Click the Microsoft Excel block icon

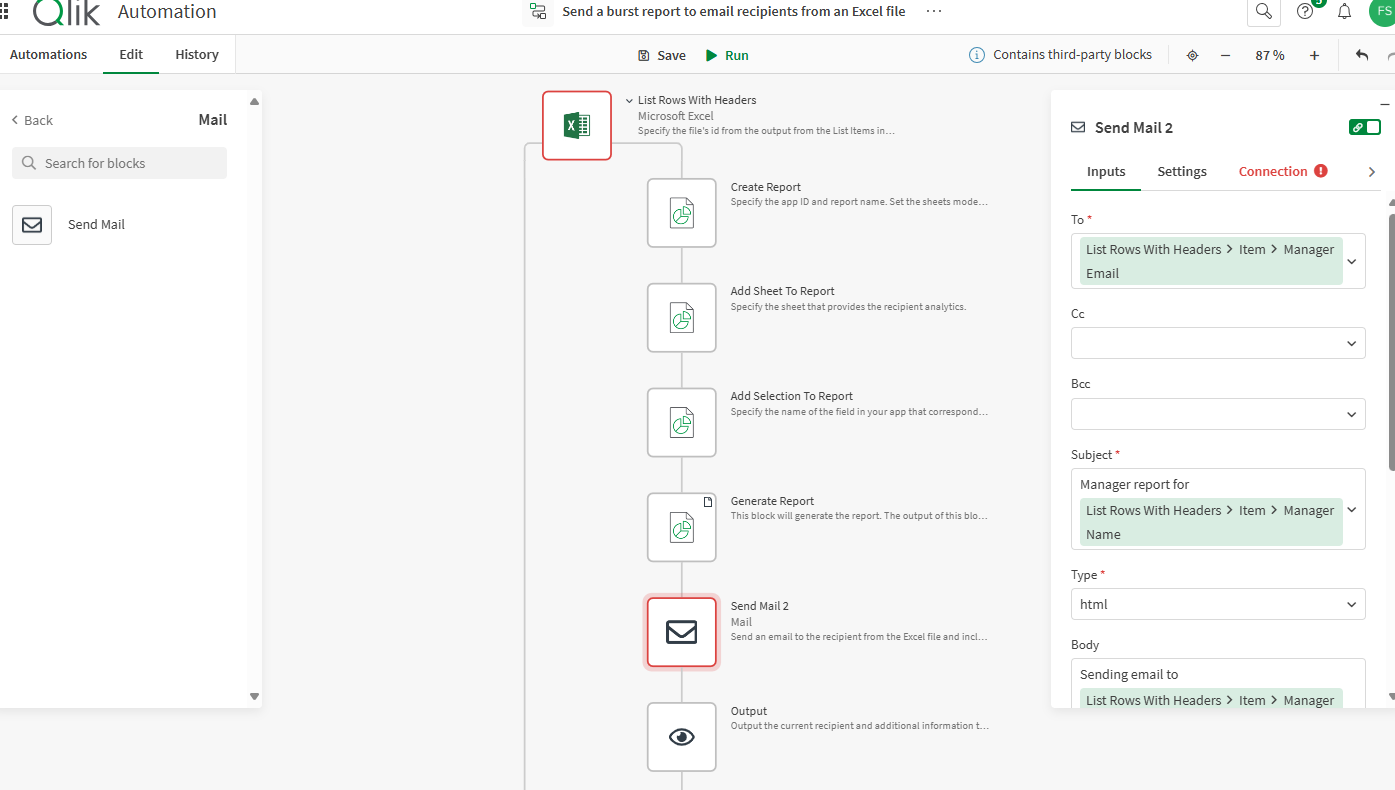pyautogui.click(x=577, y=126)
